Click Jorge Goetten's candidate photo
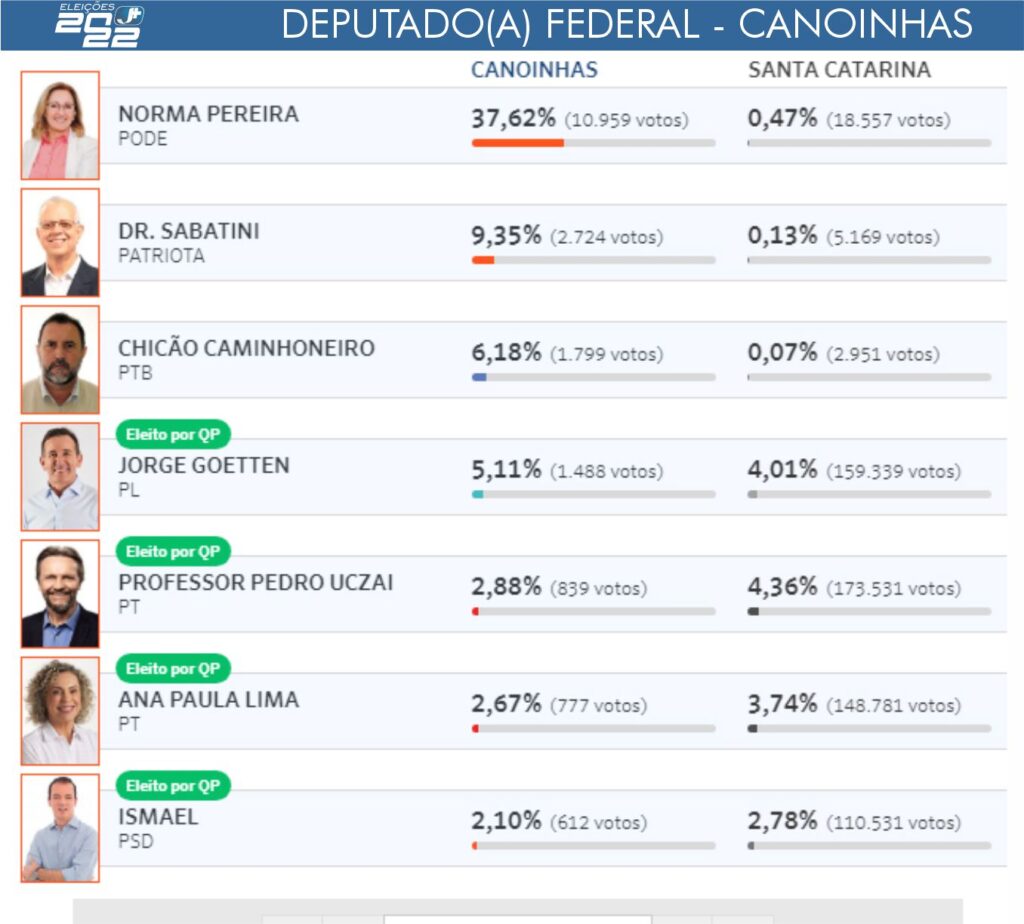The image size is (1024, 924). coord(60,476)
